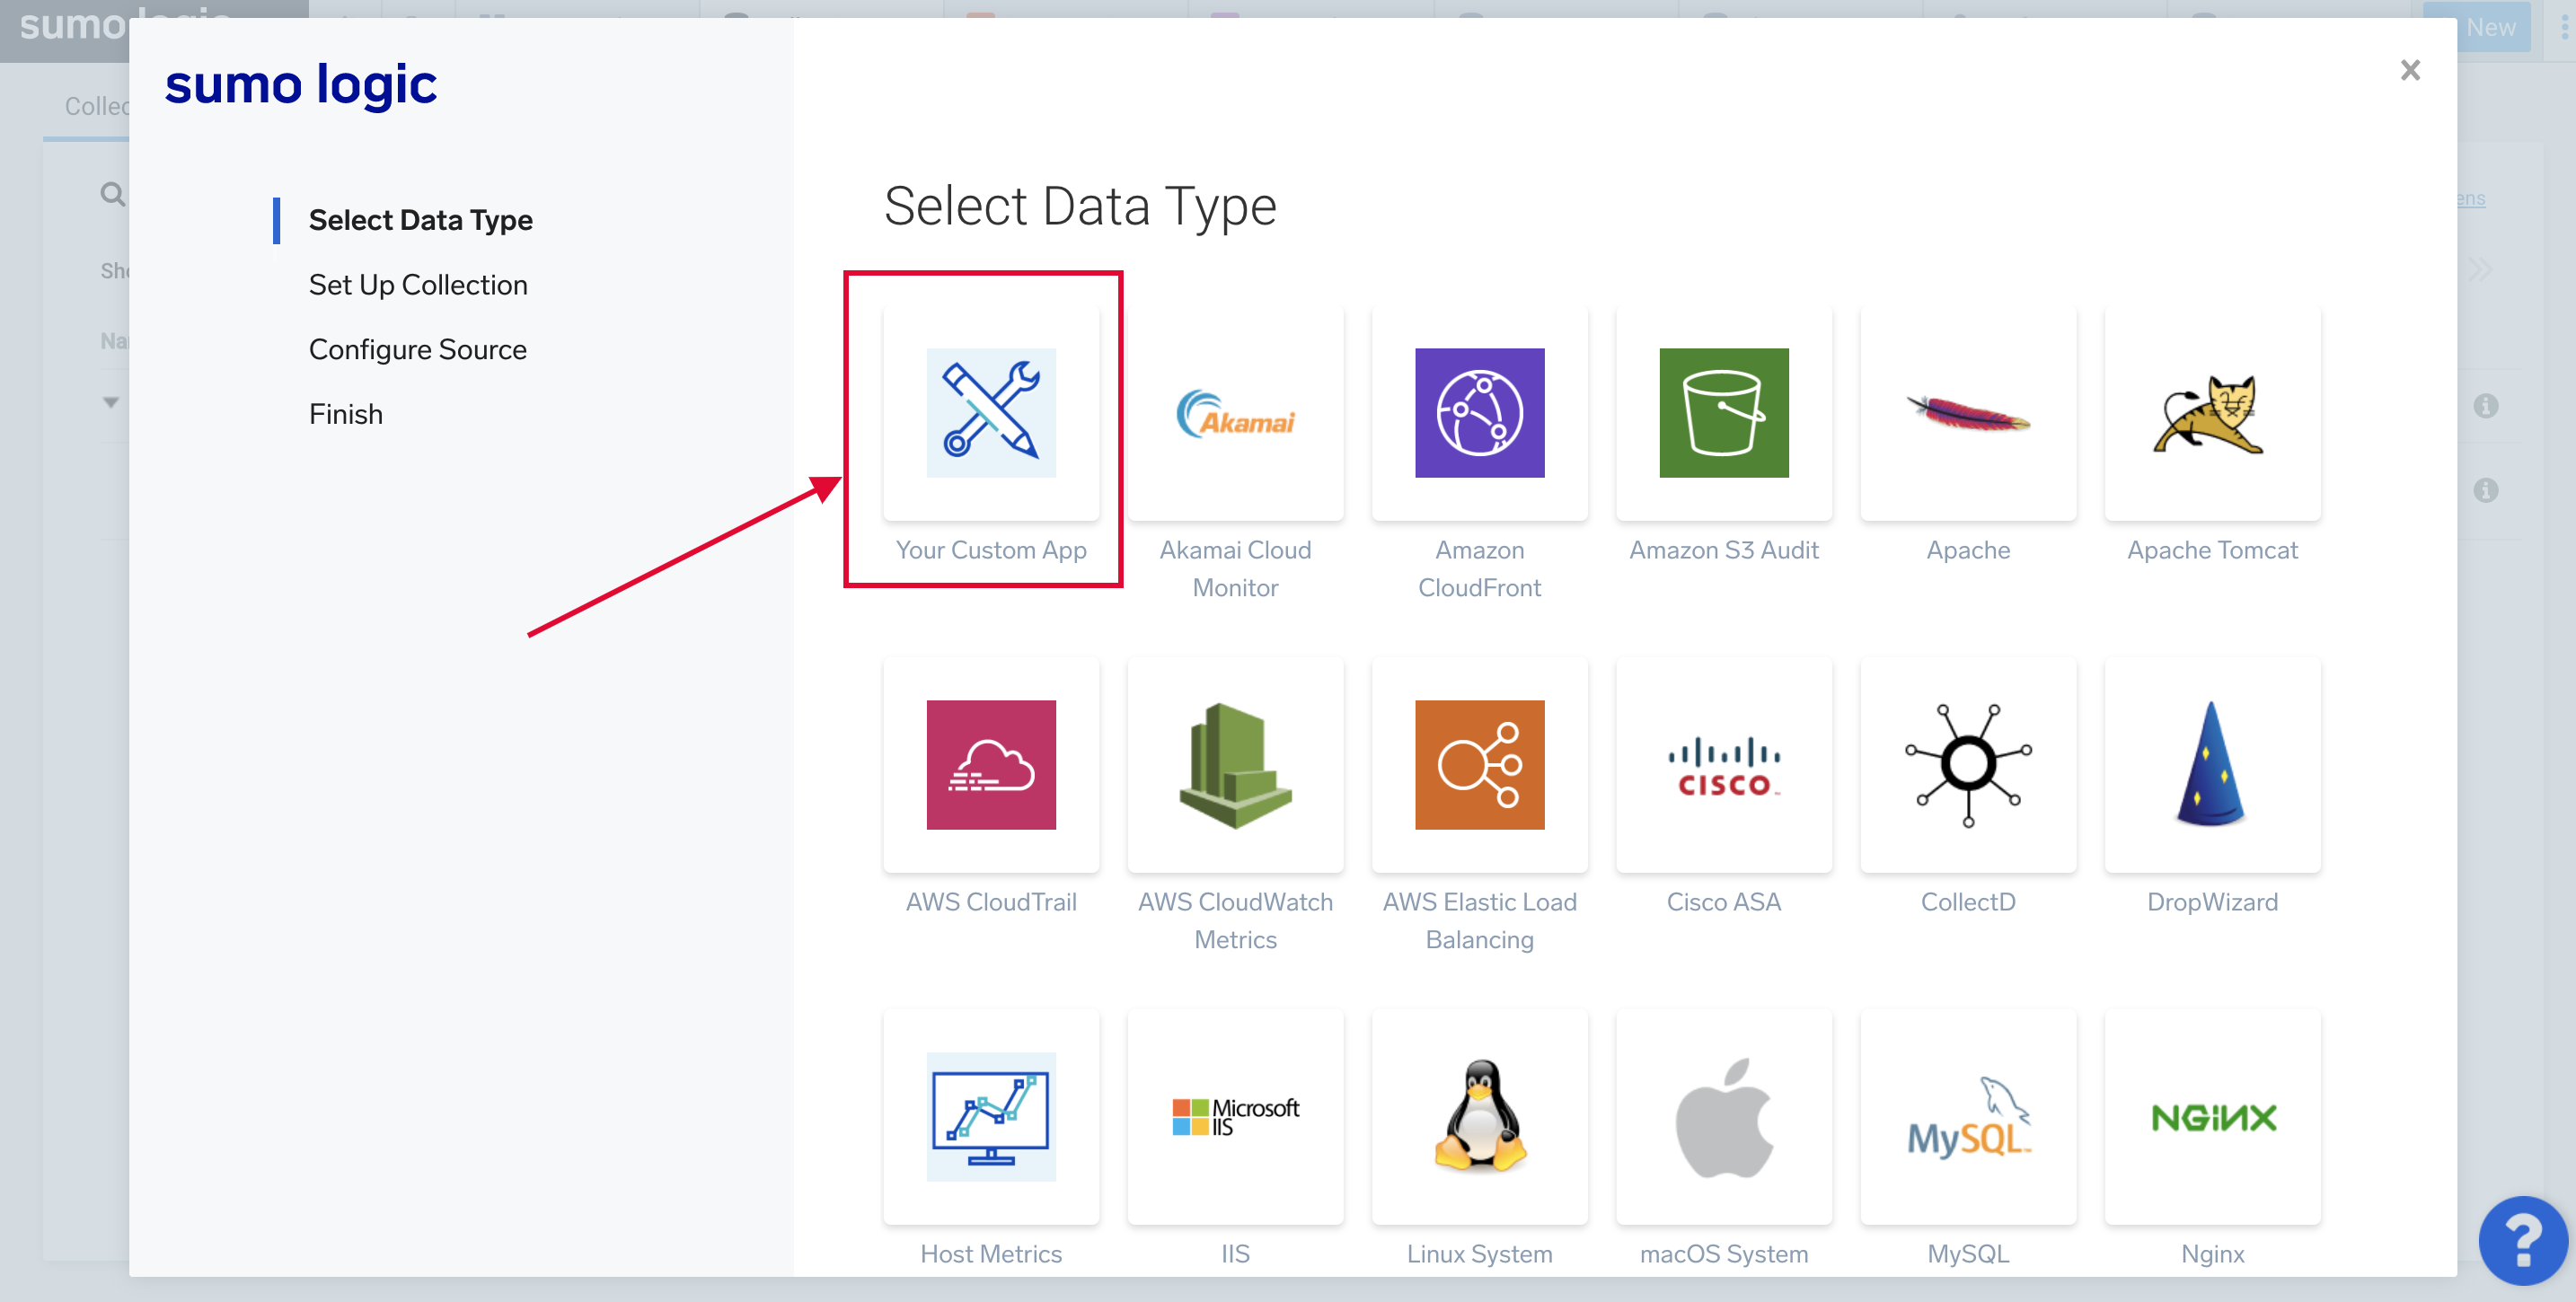
Task: Select the MySQL data type
Action: coord(1967,1117)
